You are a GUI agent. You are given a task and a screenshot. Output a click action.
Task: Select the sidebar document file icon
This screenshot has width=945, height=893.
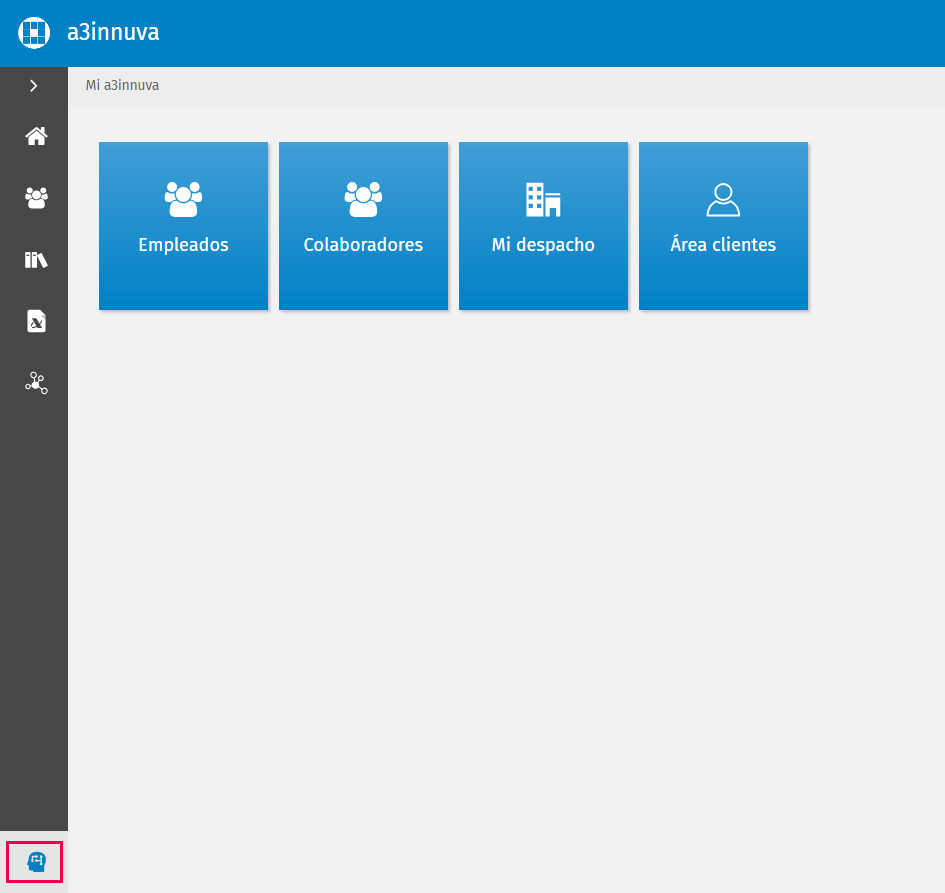click(x=36, y=321)
